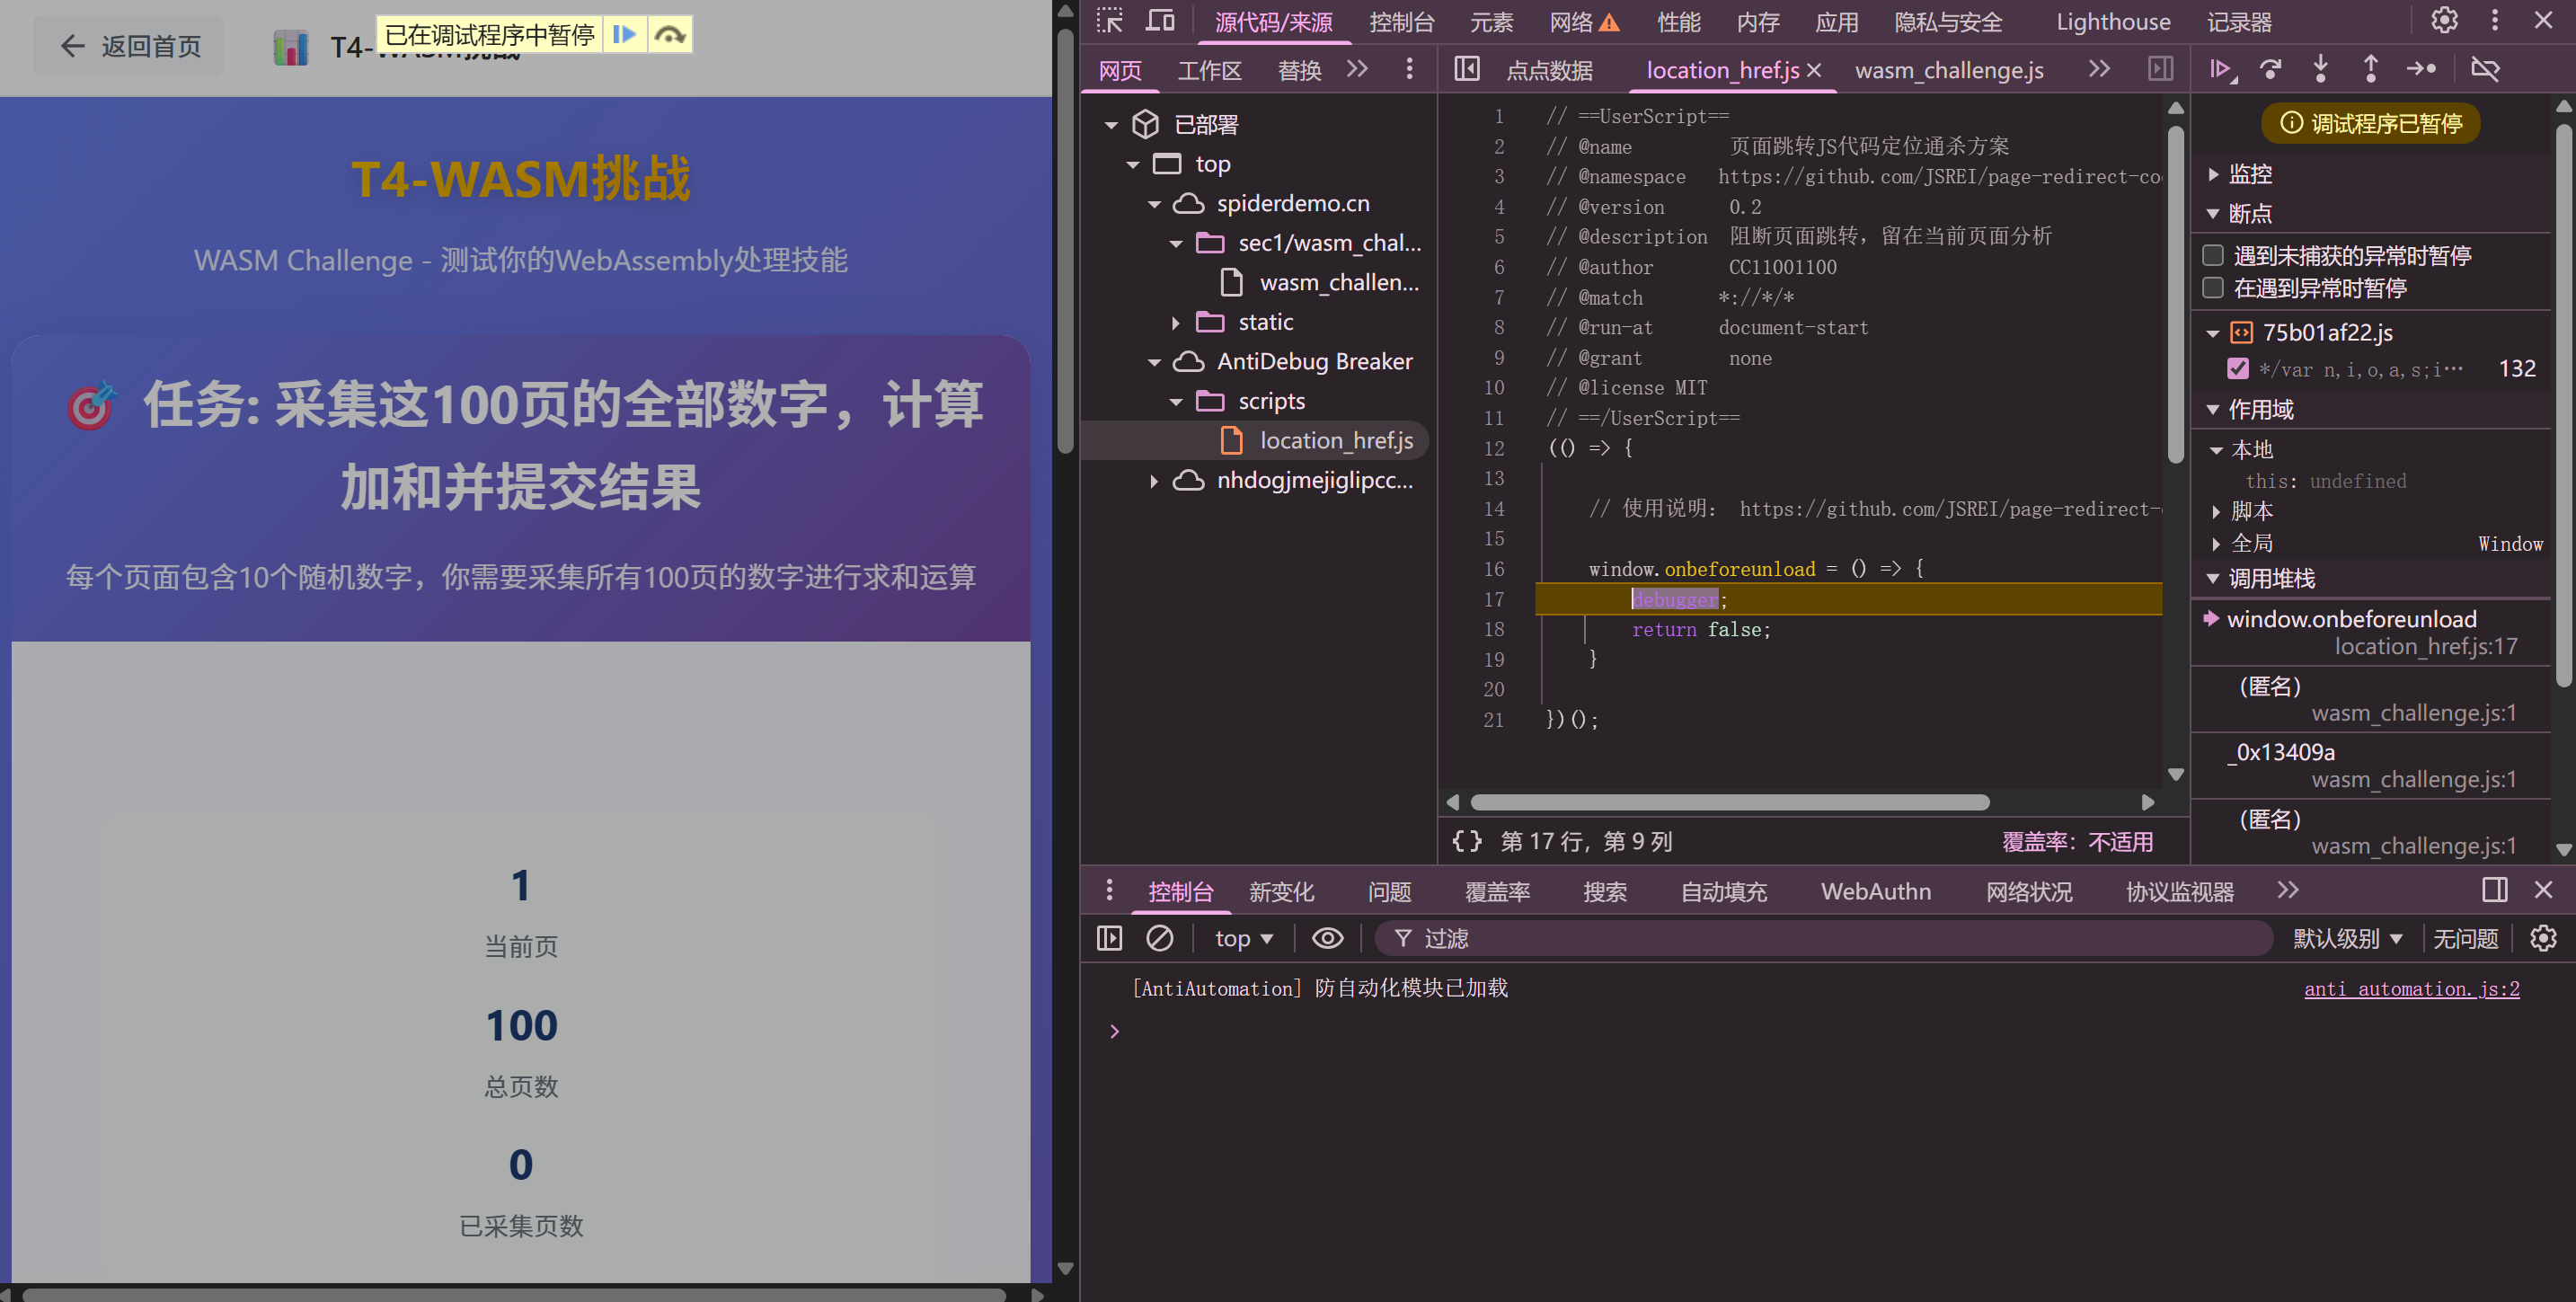This screenshot has height=1302, width=2576.
Task: Click the step into function icon
Action: click(x=2321, y=69)
